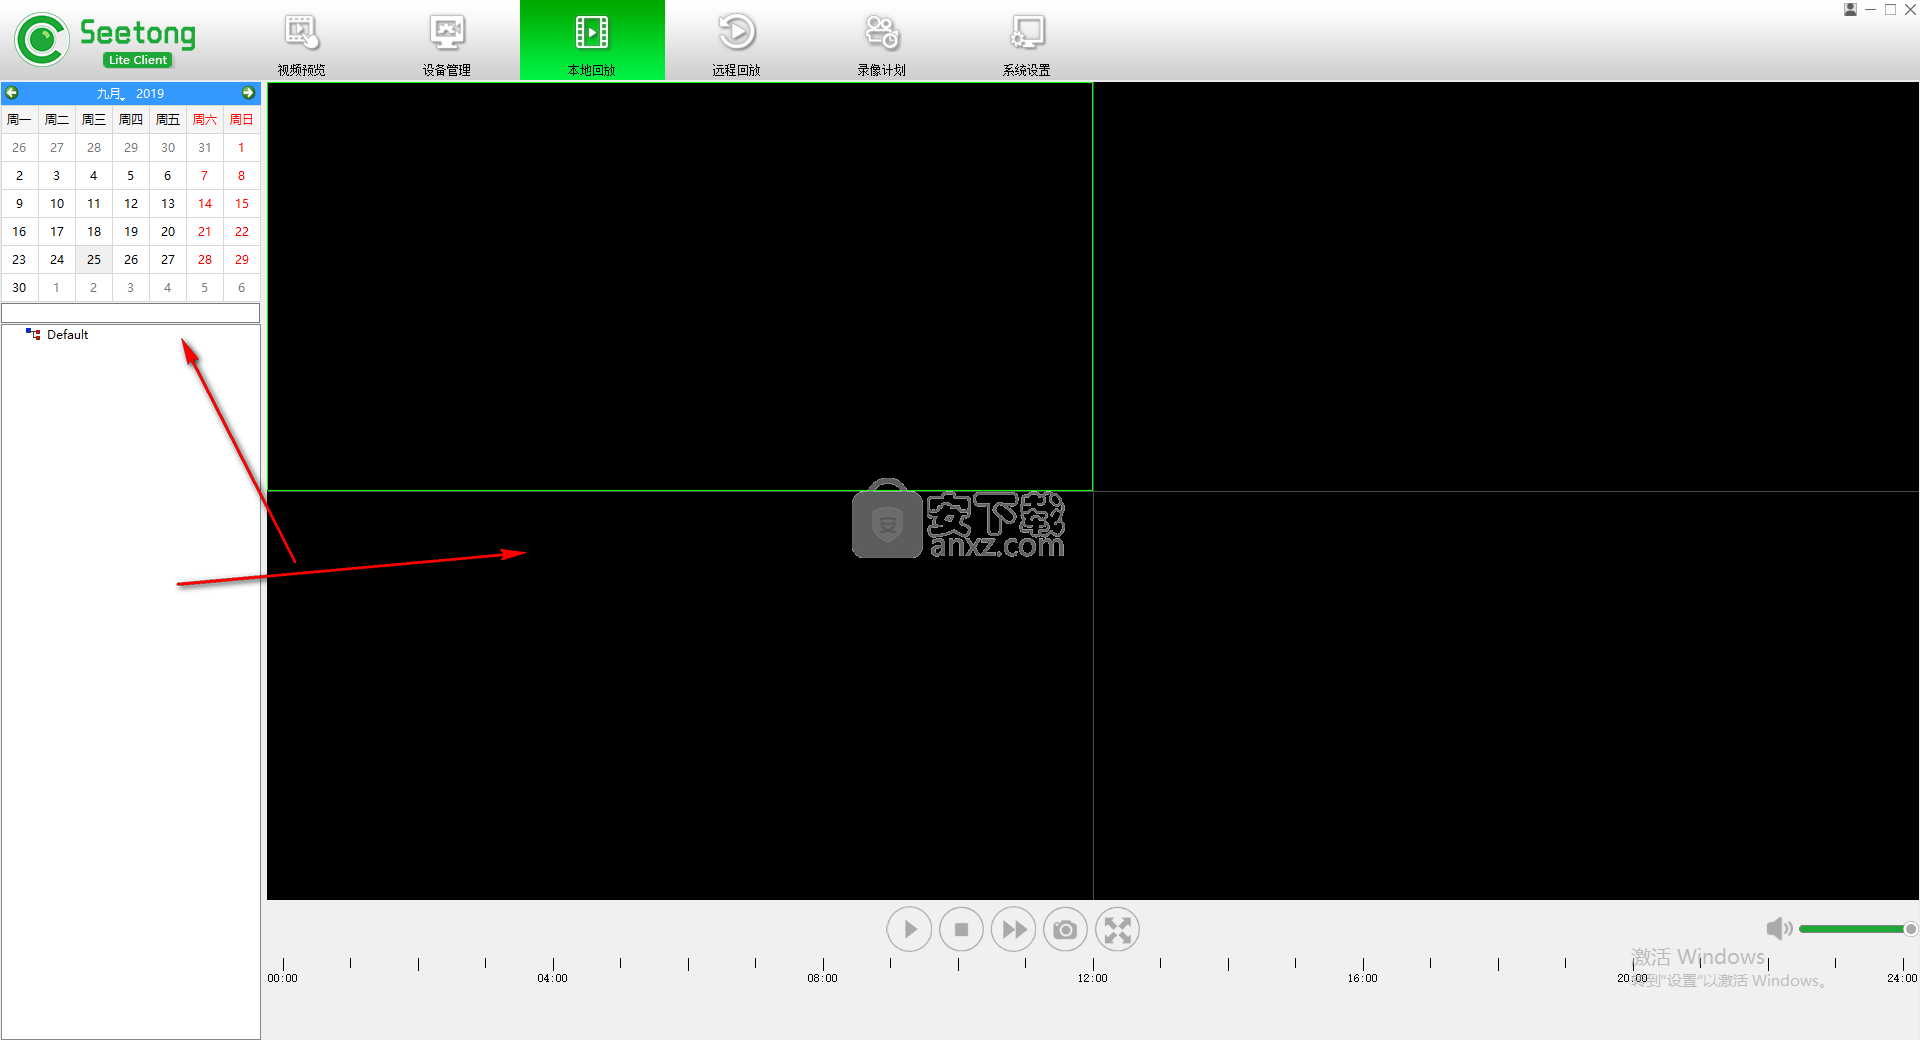Click the volume slider handle
Image resolution: width=1920 pixels, height=1040 pixels.
tap(1910, 929)
